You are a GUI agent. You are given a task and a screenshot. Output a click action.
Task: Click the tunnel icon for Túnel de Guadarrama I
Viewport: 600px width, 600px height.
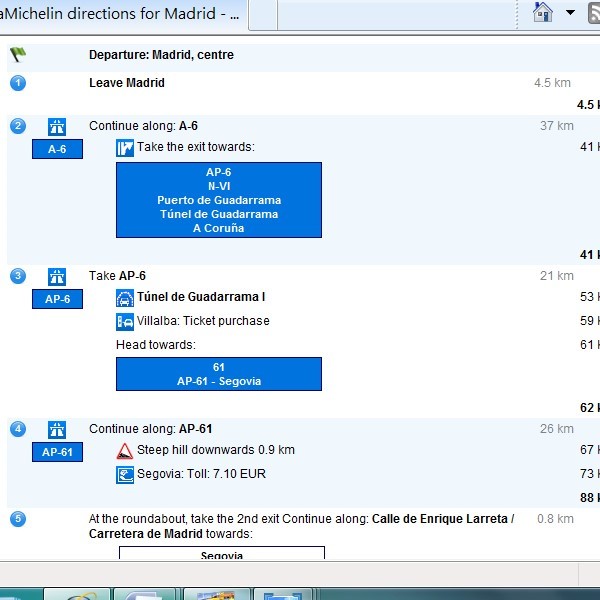[125, 298]
